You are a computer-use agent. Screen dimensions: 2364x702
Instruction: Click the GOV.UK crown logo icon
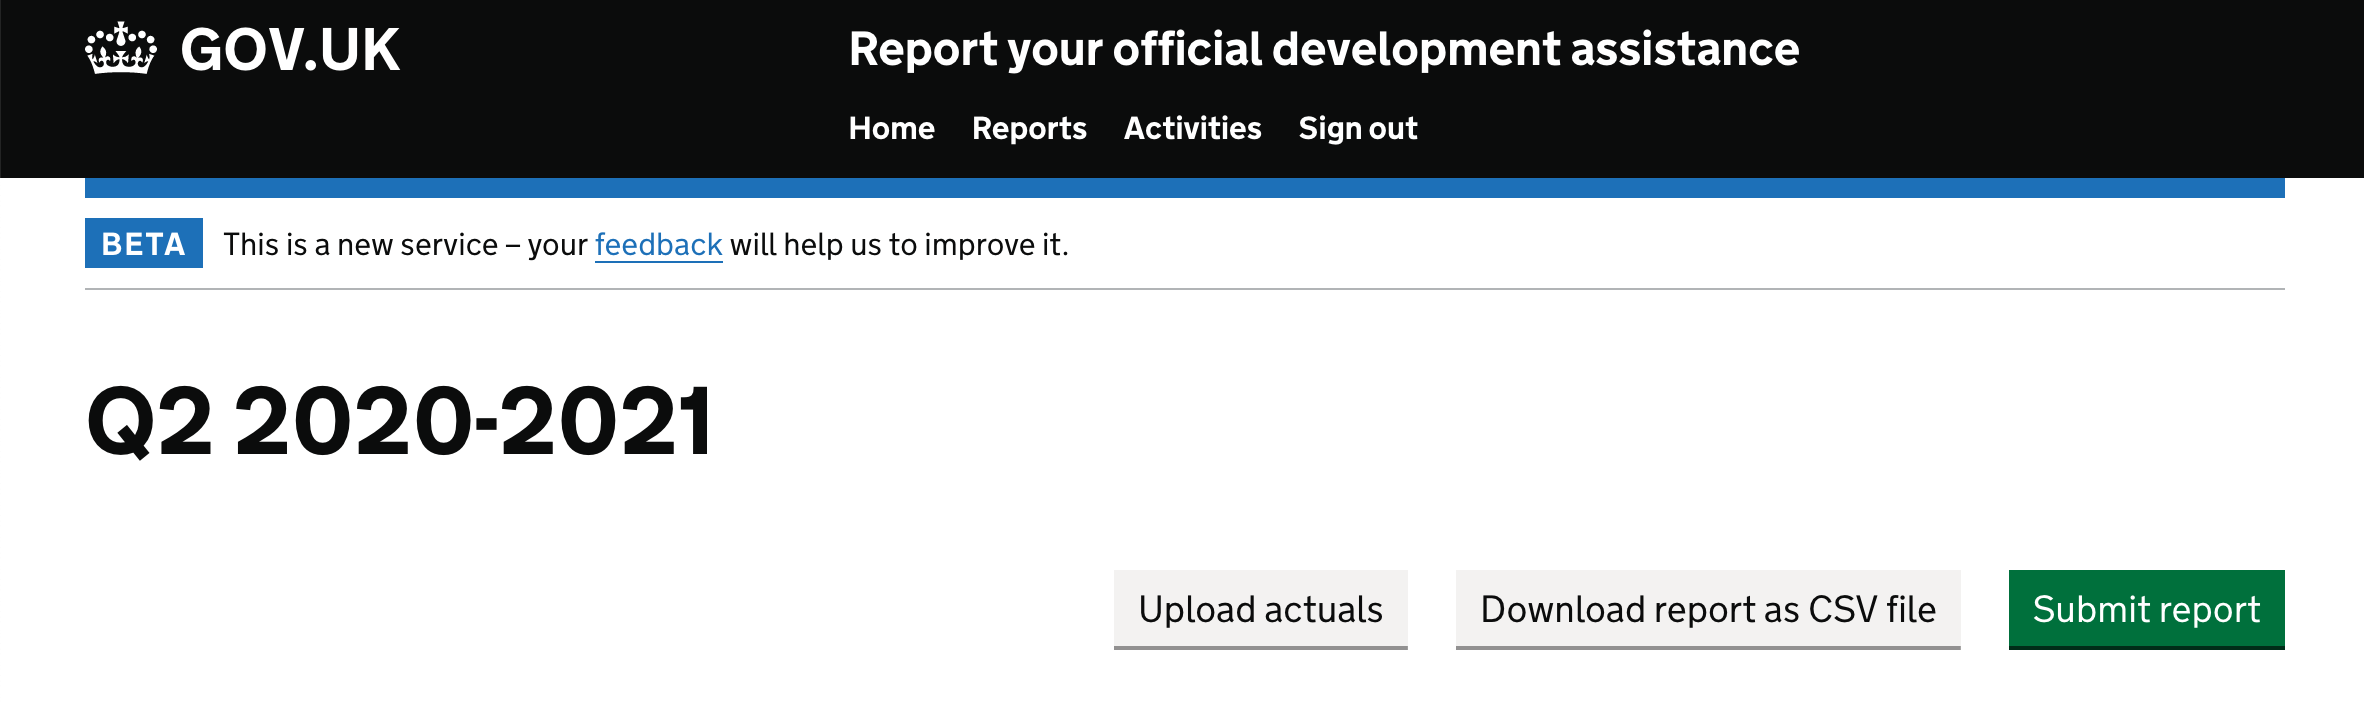[x=121, y=48]
